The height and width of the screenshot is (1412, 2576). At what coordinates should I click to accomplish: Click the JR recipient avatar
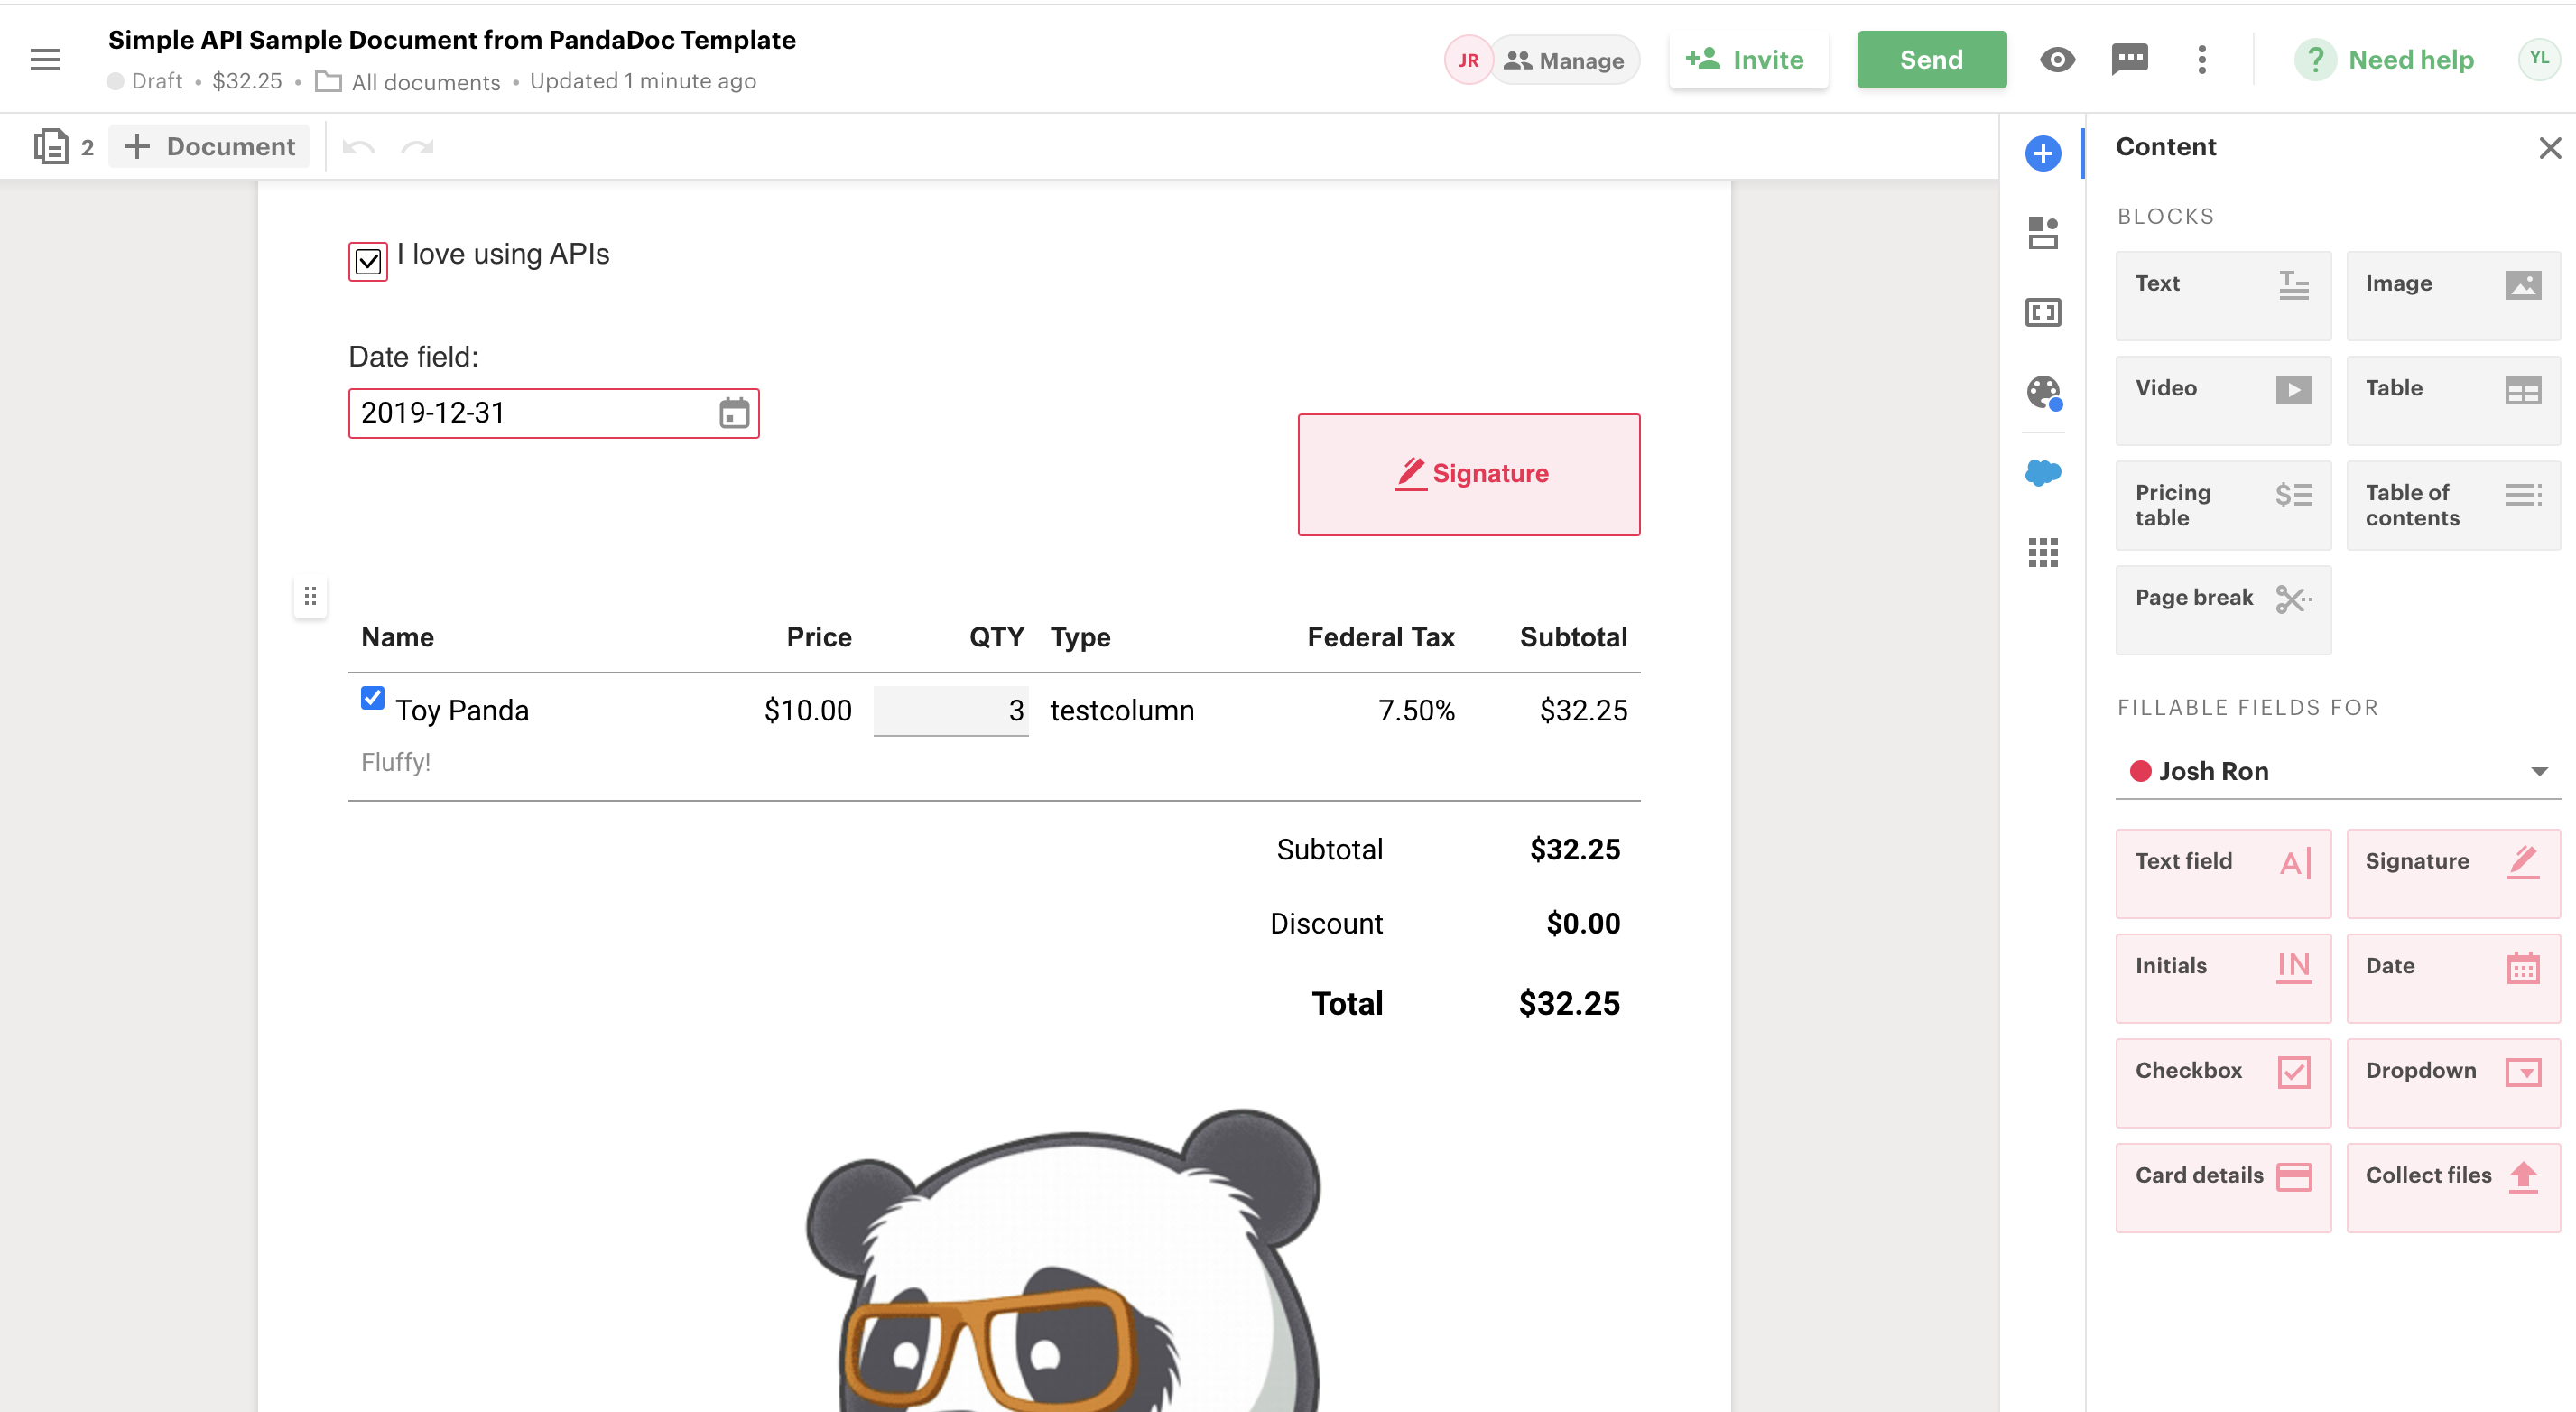tap(1467, 60)
